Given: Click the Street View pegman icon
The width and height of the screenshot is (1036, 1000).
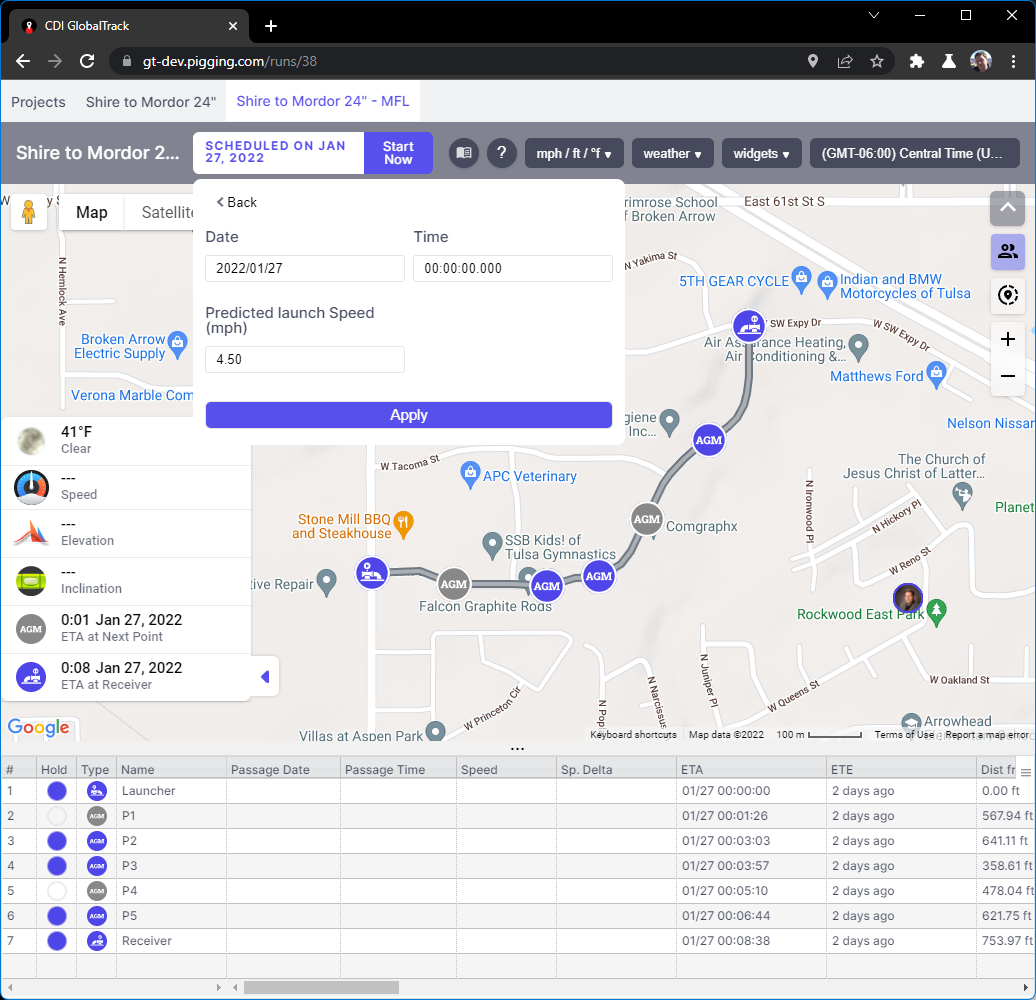Looking at the screenshot, I should (28, 212).
